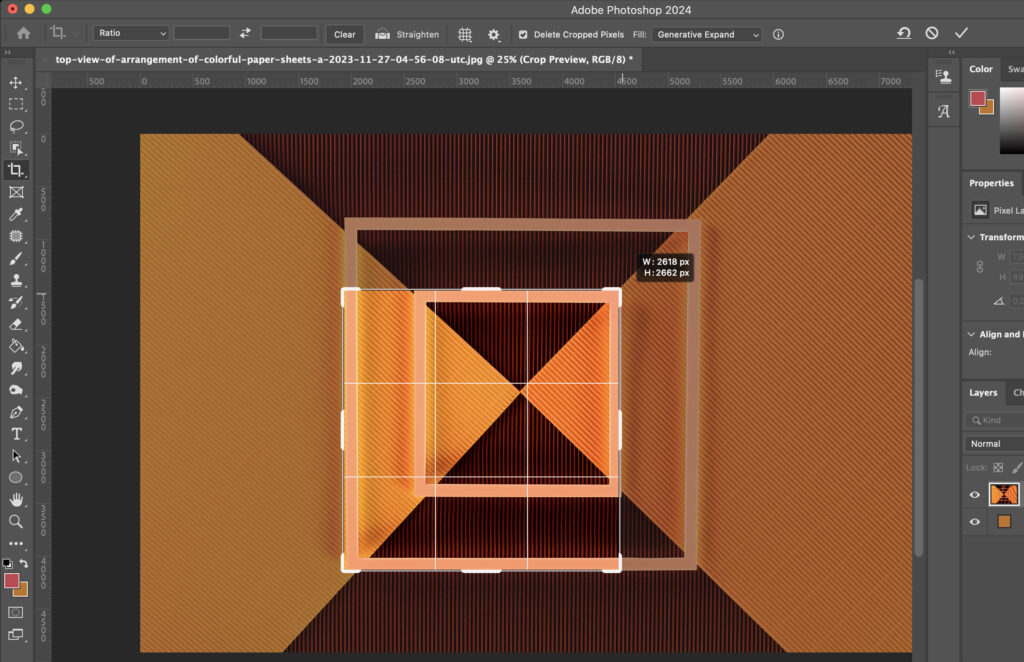
Task: Select the Type tool
Action: [15, 434]
